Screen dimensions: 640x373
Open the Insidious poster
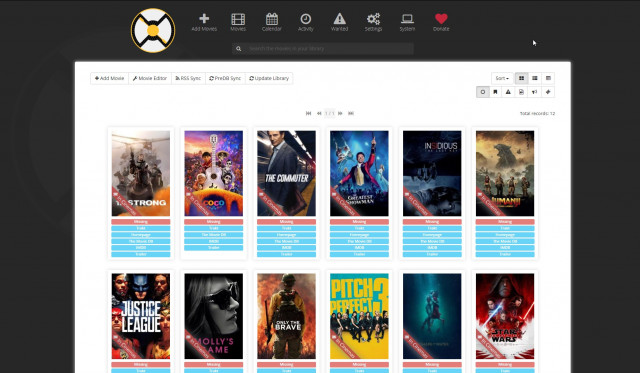click(432, 173)
